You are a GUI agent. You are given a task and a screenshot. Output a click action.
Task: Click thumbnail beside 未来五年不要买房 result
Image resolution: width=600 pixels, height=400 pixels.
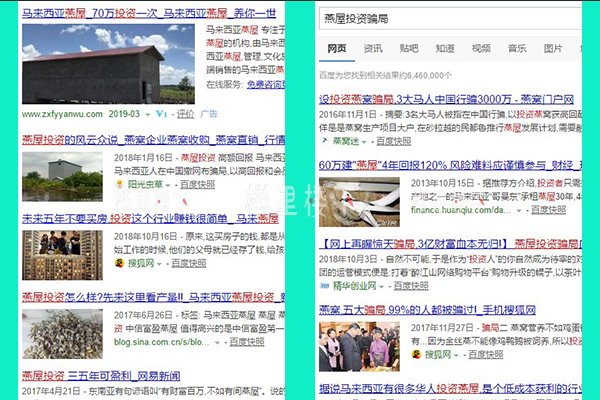[62, 255]
